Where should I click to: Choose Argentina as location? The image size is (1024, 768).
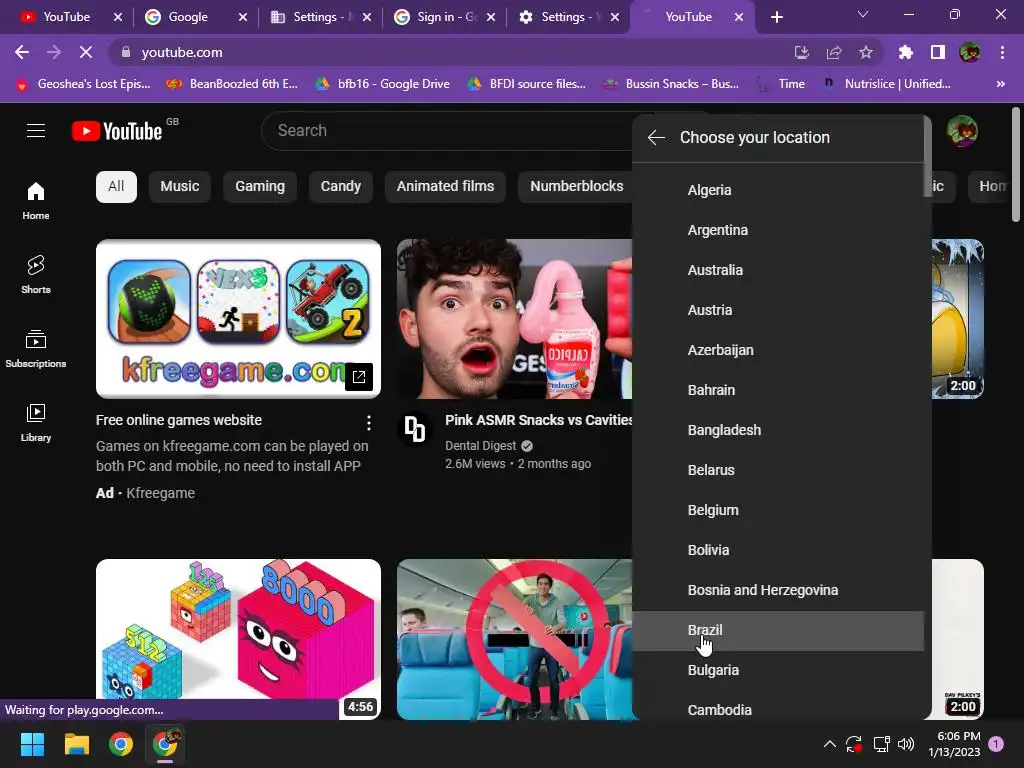(778, 230)
